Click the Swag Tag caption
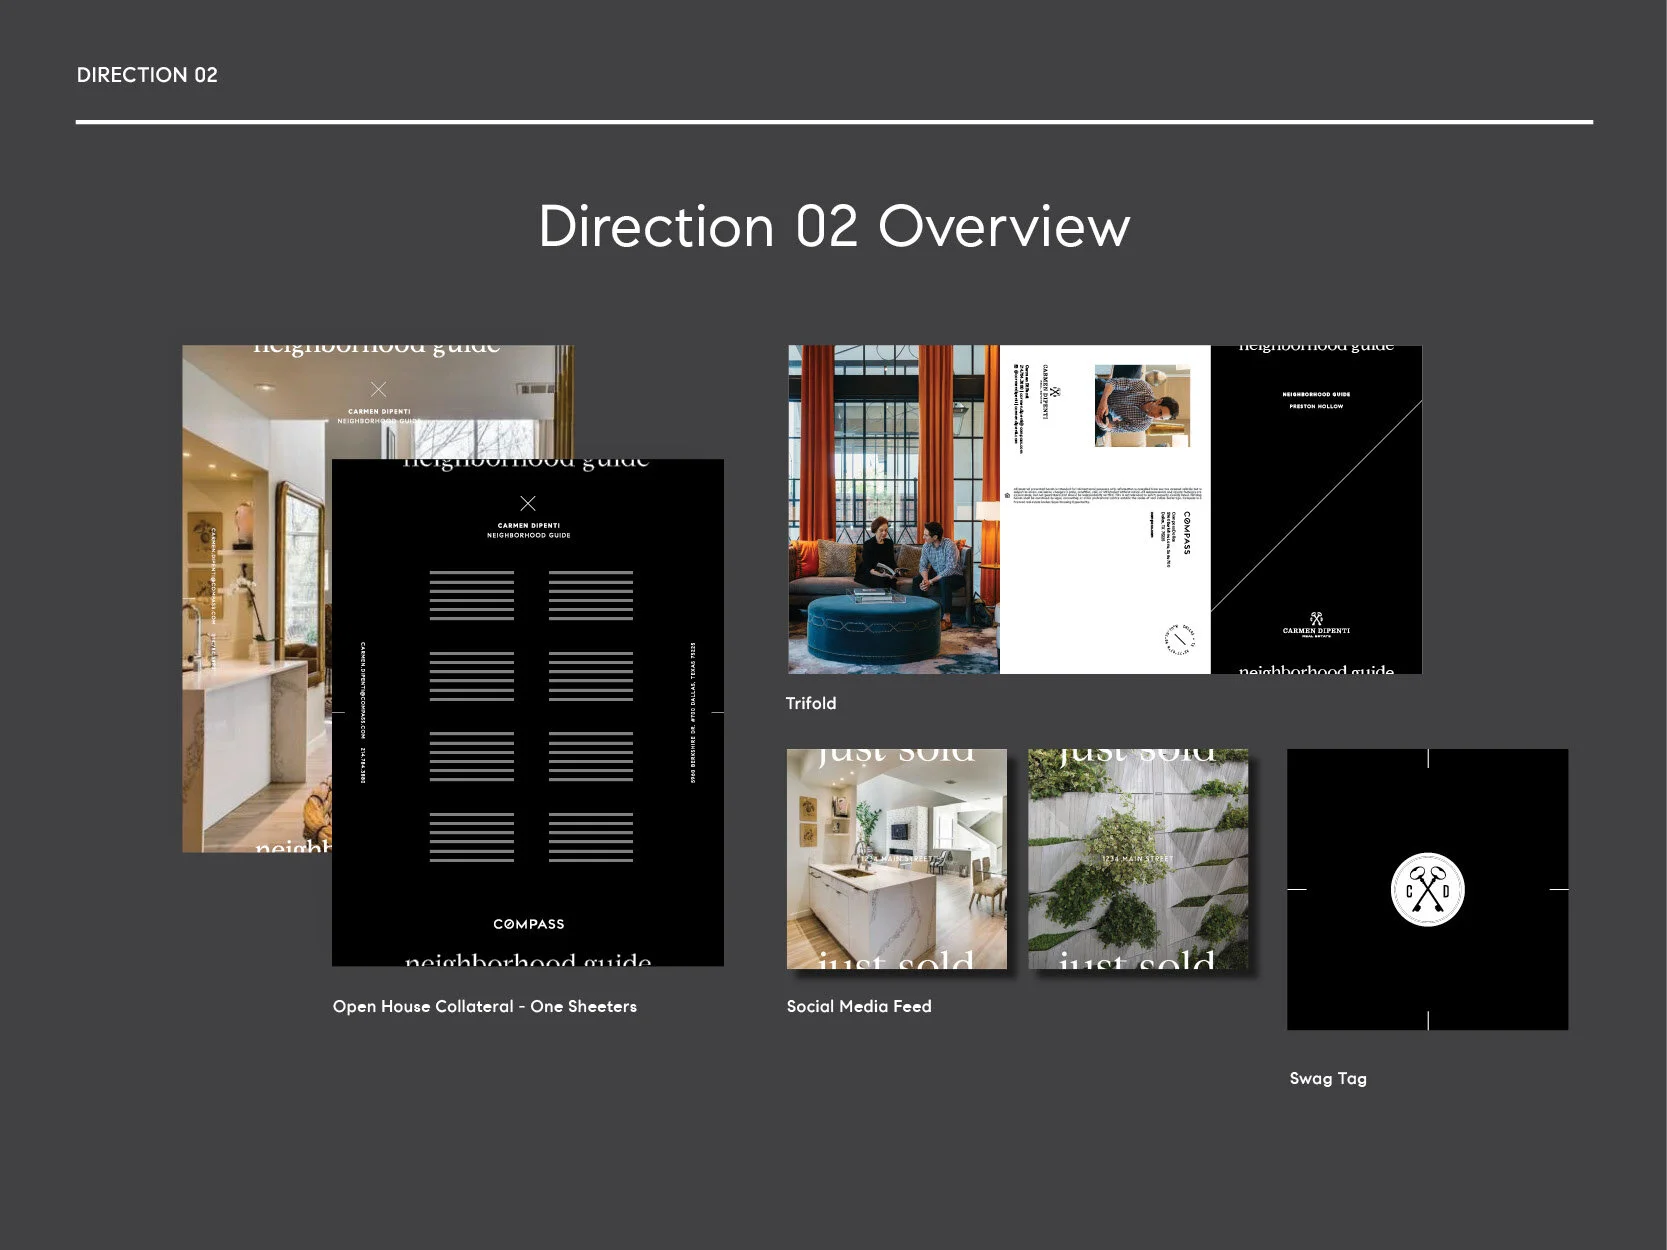 tap(1327, 1078)
